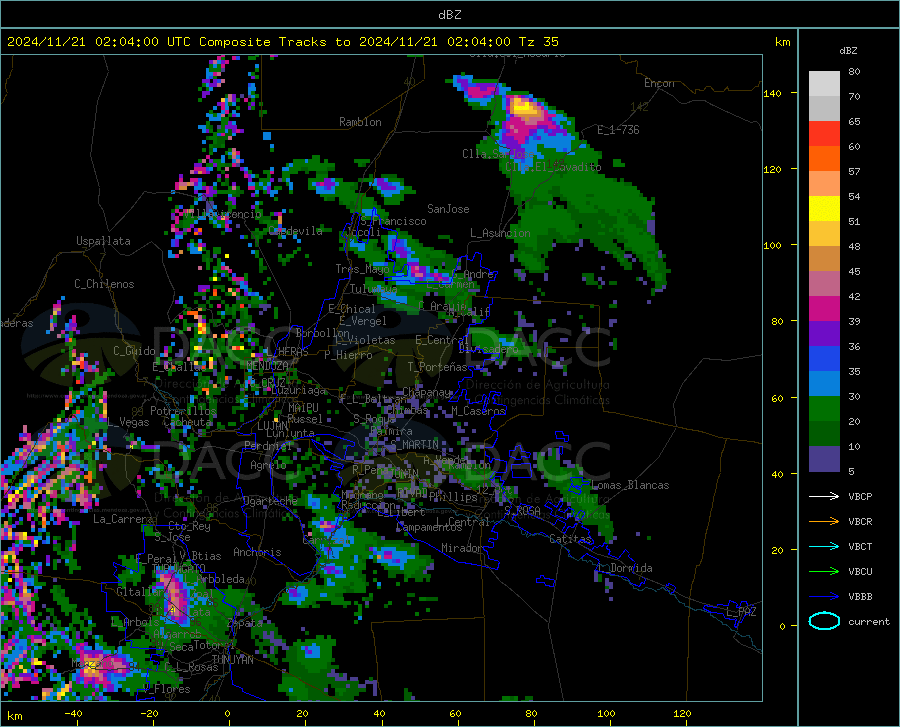Click the SanJose place label
The height and width of the screenshot is (727, 900).
coord(448,209)
